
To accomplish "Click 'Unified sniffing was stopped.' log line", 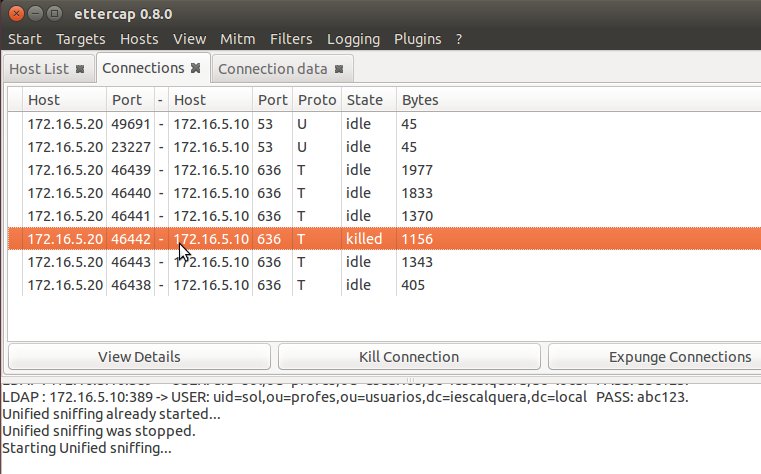I will pyautogui.click(x=99, y=431).
